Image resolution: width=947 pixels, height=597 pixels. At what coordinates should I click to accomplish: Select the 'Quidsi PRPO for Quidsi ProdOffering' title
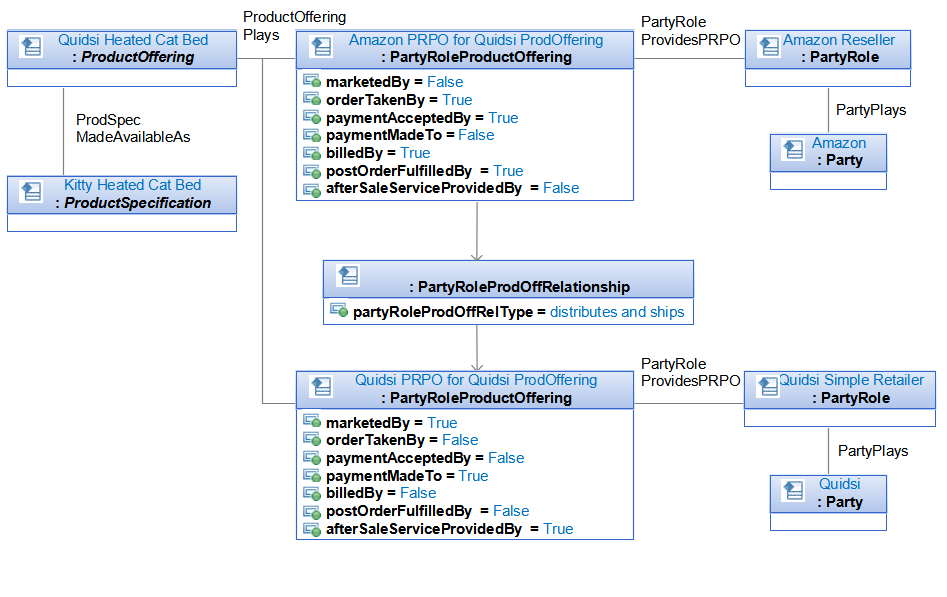tap(476, 380)
